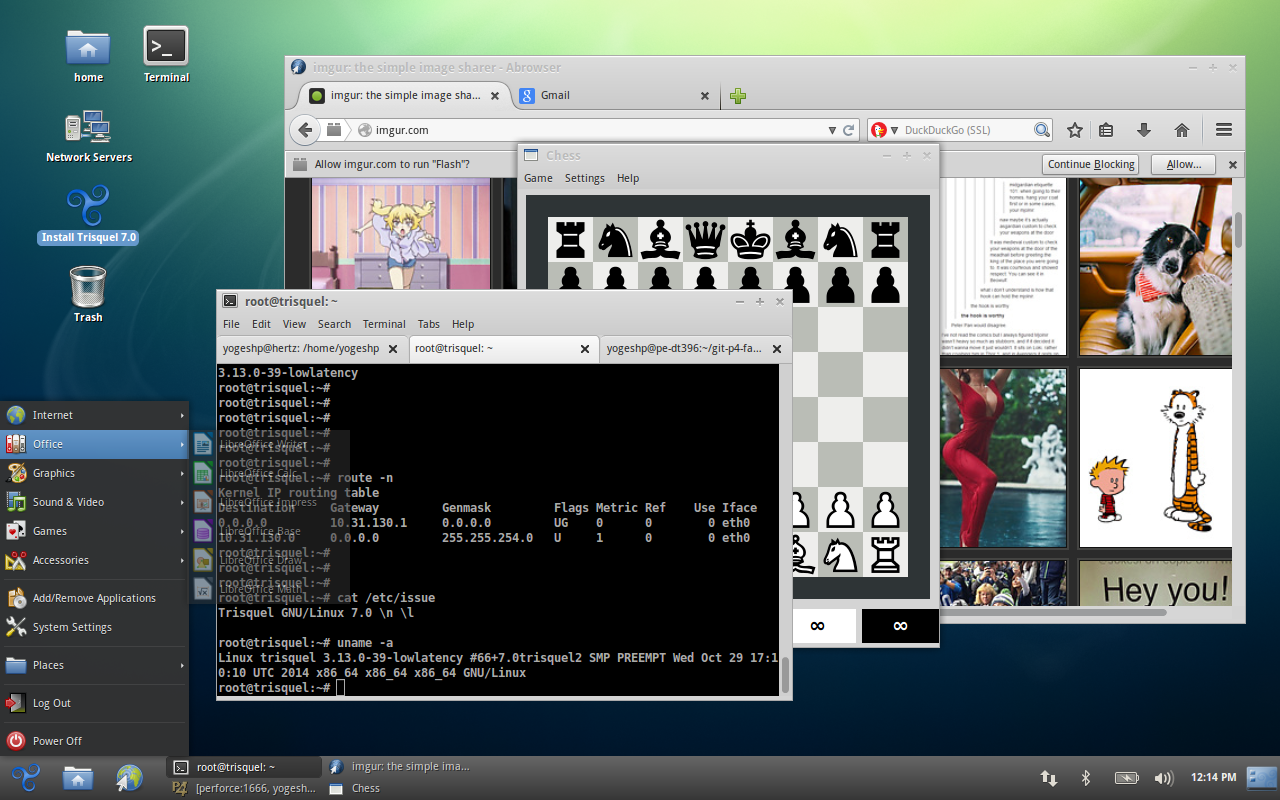1280x800 pixels.
Task: Open a new browser tab with the green plus
Action: pyautogui.click(x=738, y=96)
